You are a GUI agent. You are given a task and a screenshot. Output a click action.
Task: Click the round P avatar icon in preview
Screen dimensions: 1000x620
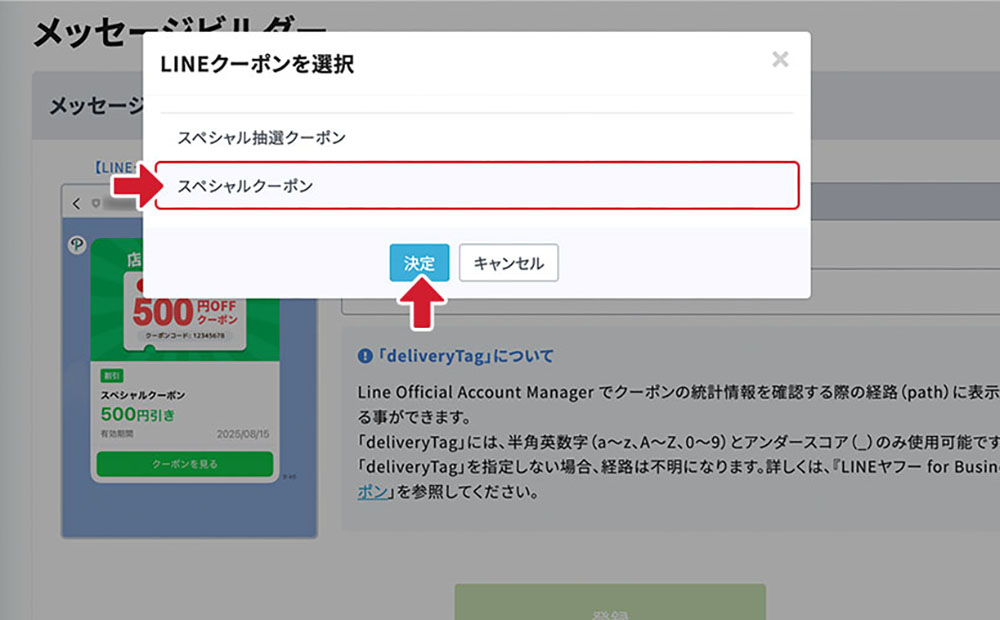pos(77,245)
